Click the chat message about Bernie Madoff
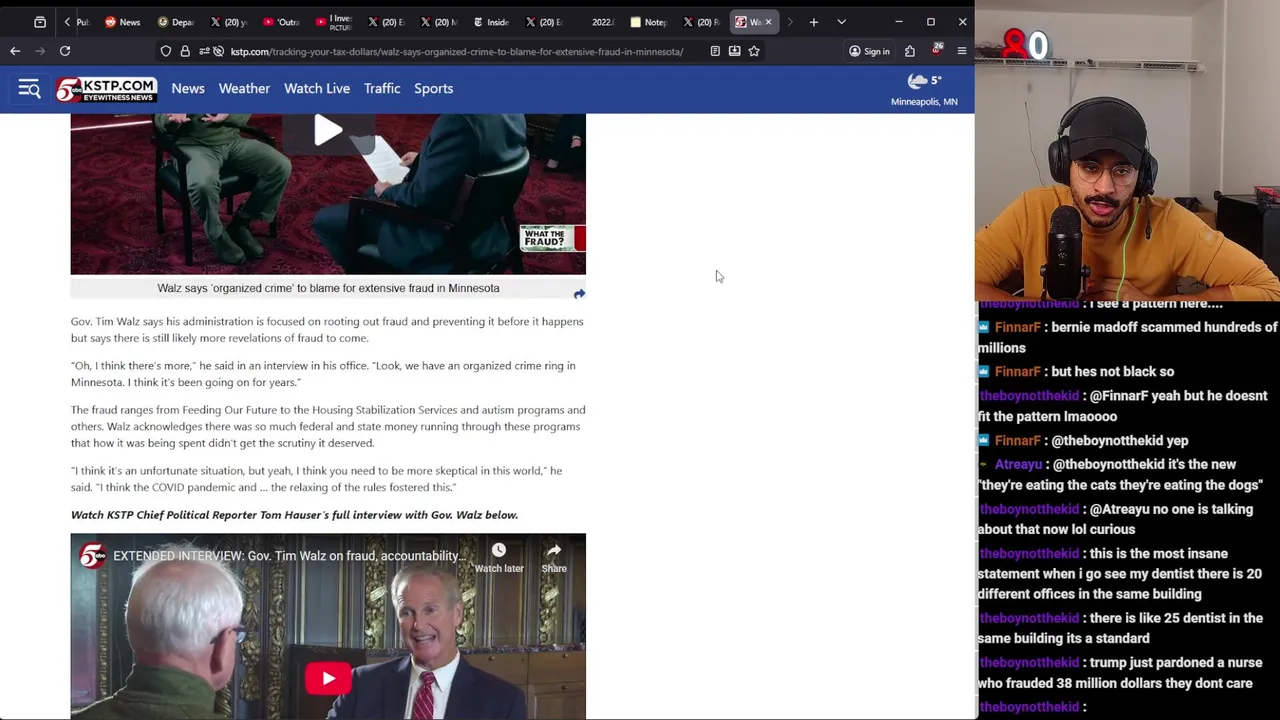Screen dimensions: 1280x720 click(x=1128, y=337)
